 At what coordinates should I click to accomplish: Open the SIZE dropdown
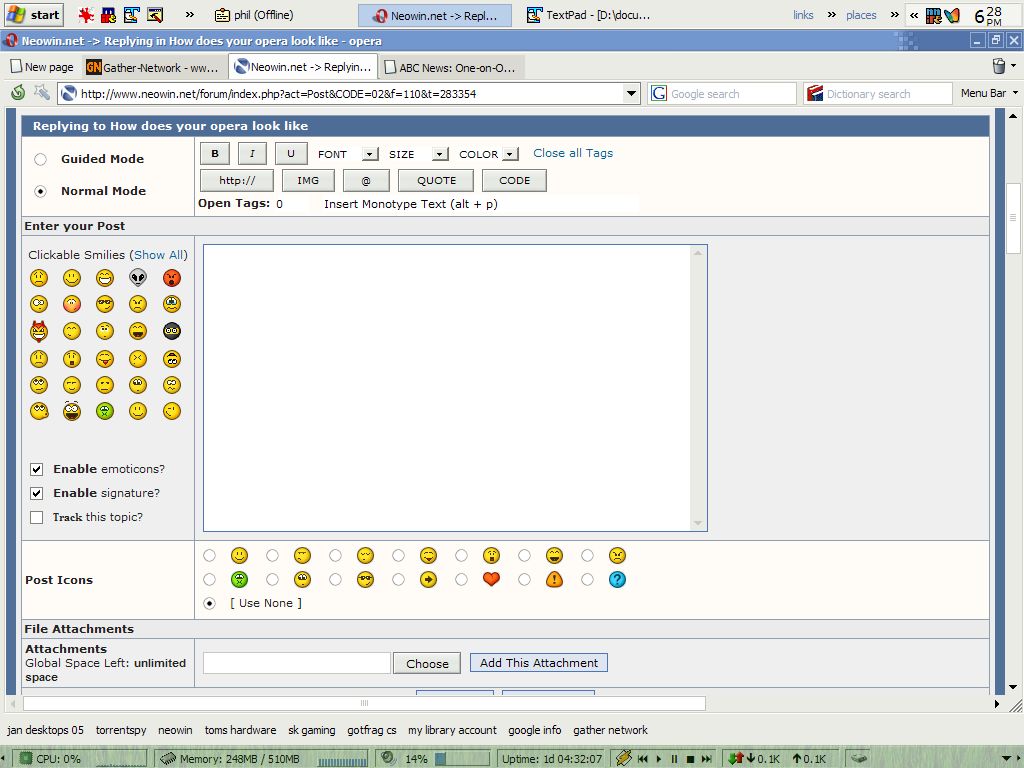(440, 154)
